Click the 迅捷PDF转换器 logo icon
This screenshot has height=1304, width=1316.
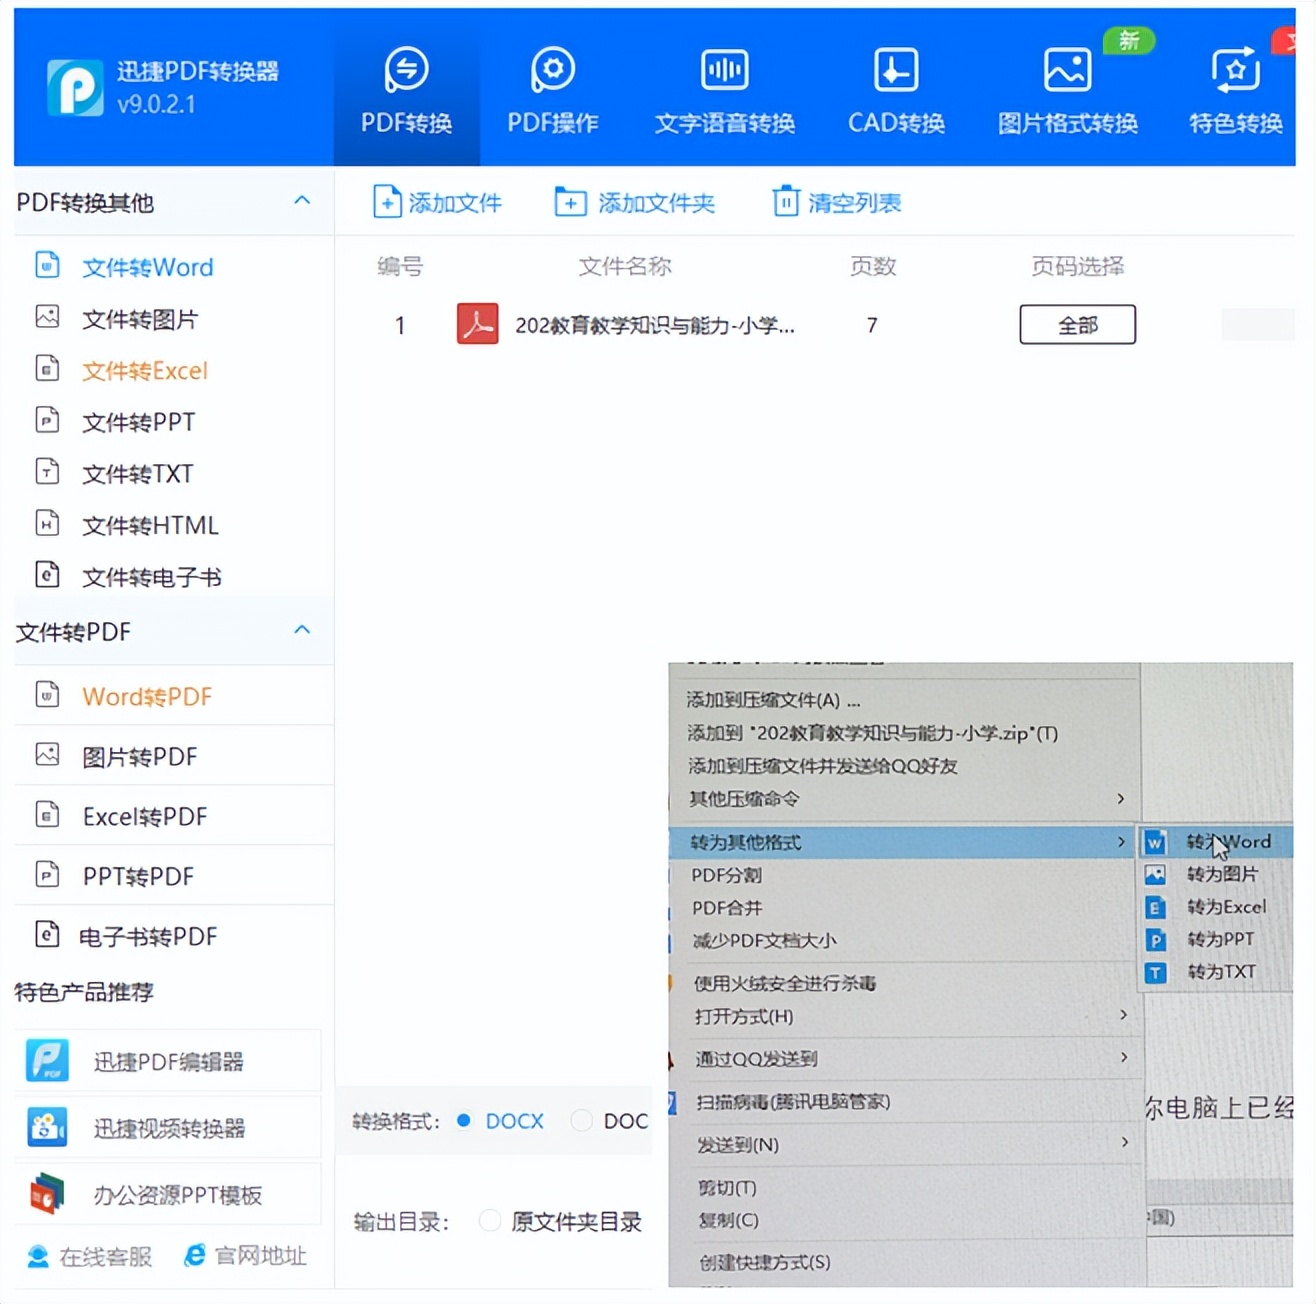point(75,88)
